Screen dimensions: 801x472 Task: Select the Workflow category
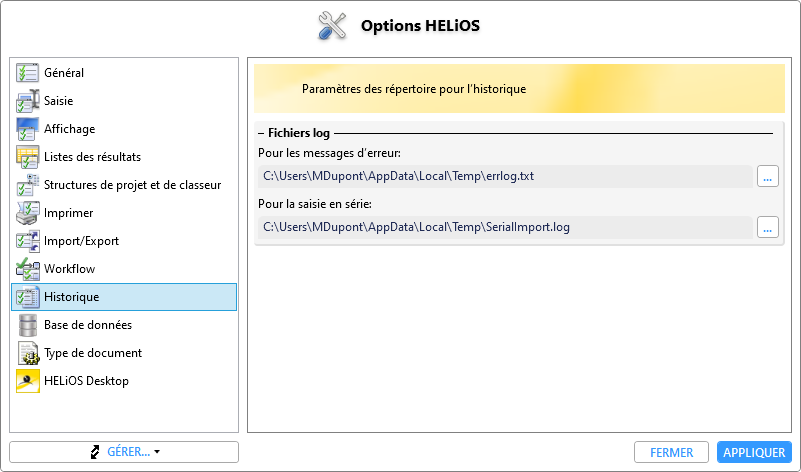point(124,269)
